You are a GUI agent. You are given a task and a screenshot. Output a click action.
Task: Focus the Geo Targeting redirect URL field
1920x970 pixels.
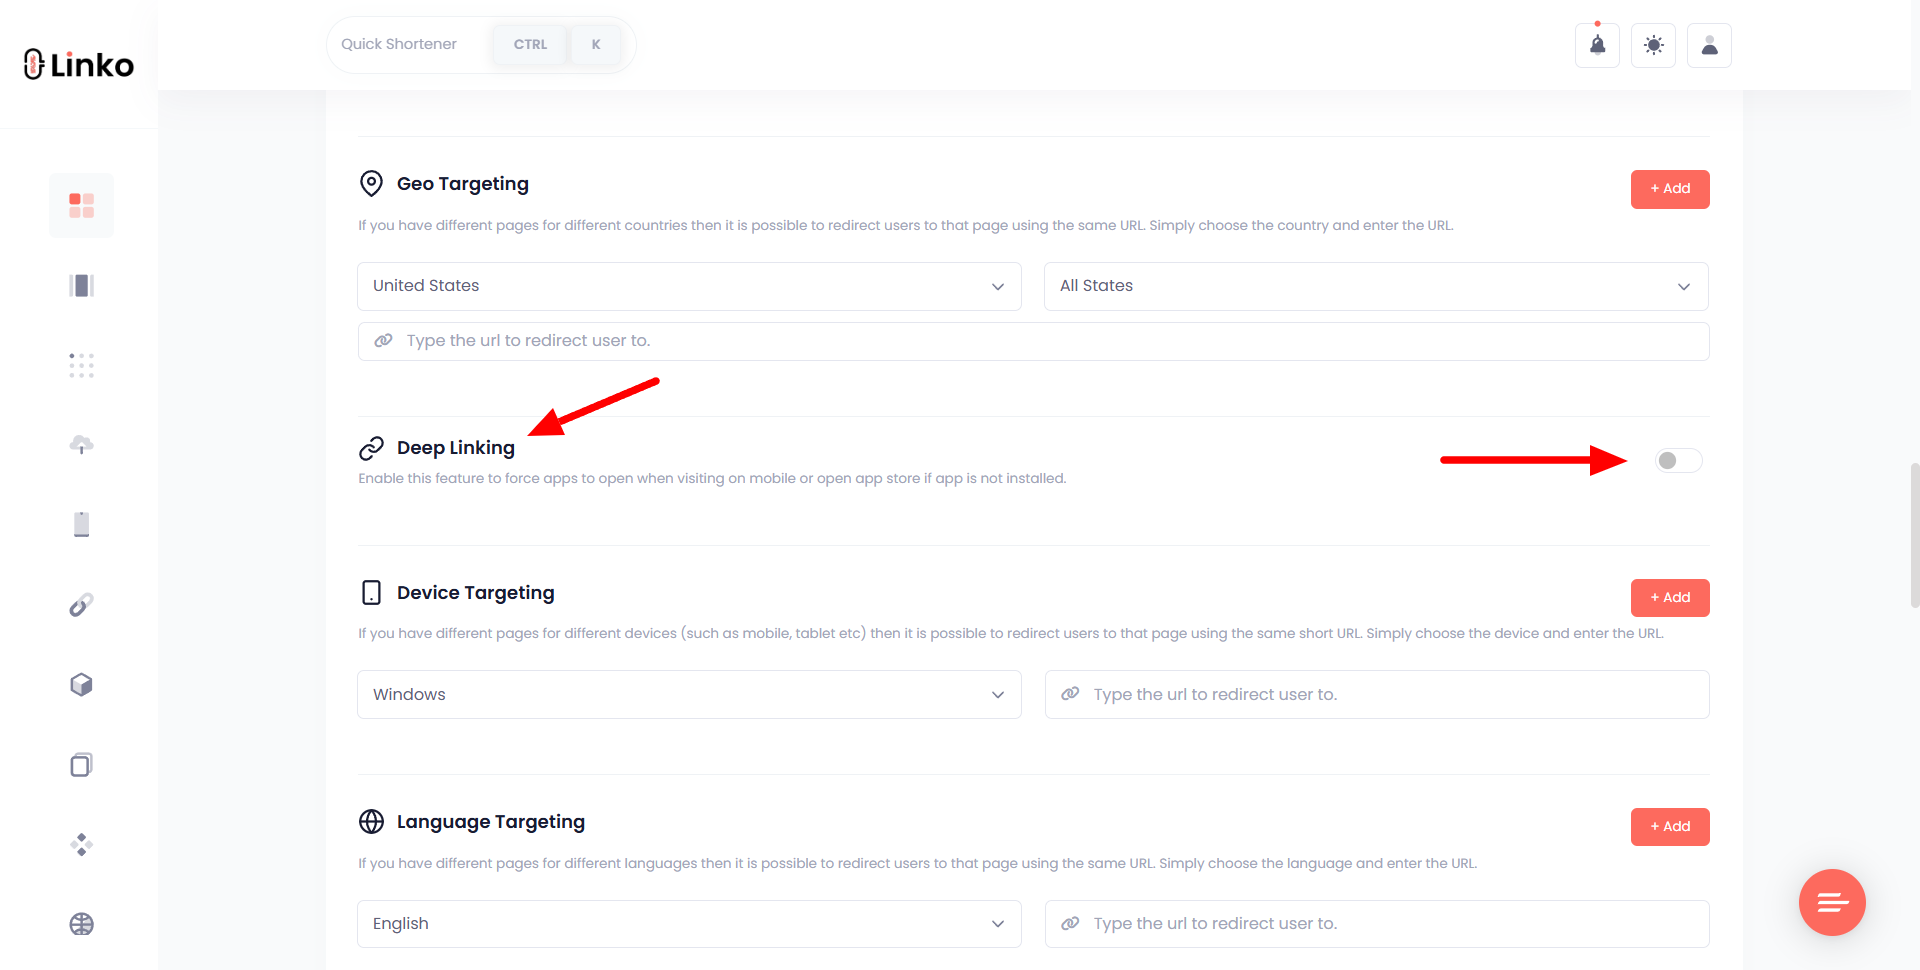[x=1033, y=341]
